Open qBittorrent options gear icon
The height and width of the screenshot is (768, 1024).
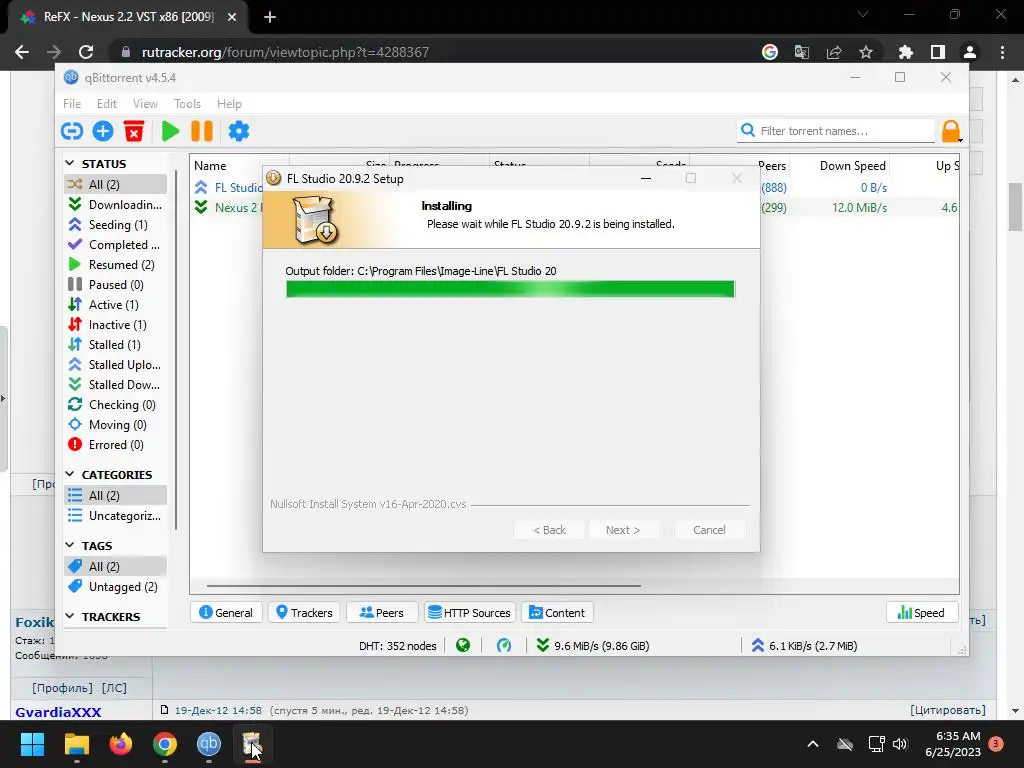point(238,131)
